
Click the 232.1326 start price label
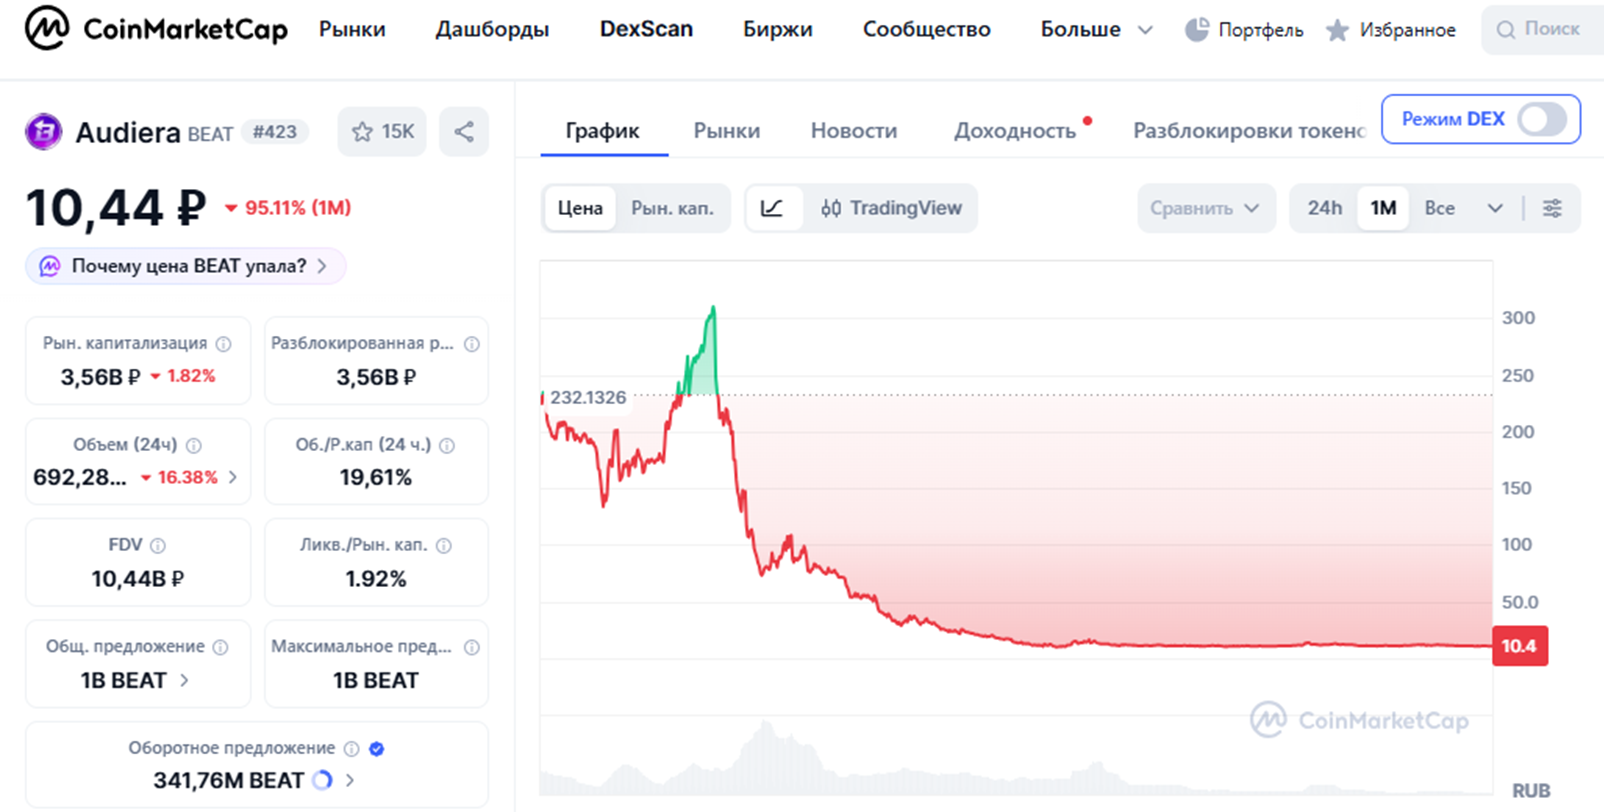click(x=588, y=398)
